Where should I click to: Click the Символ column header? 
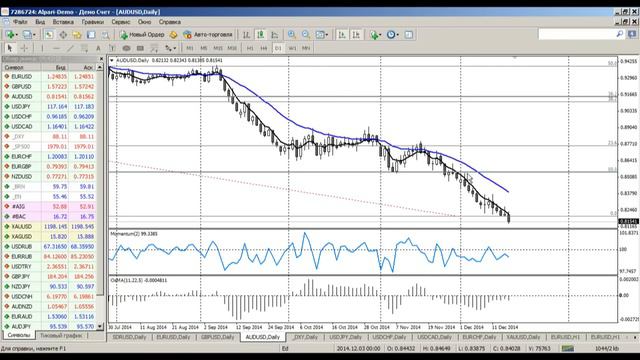pos(21,67)
